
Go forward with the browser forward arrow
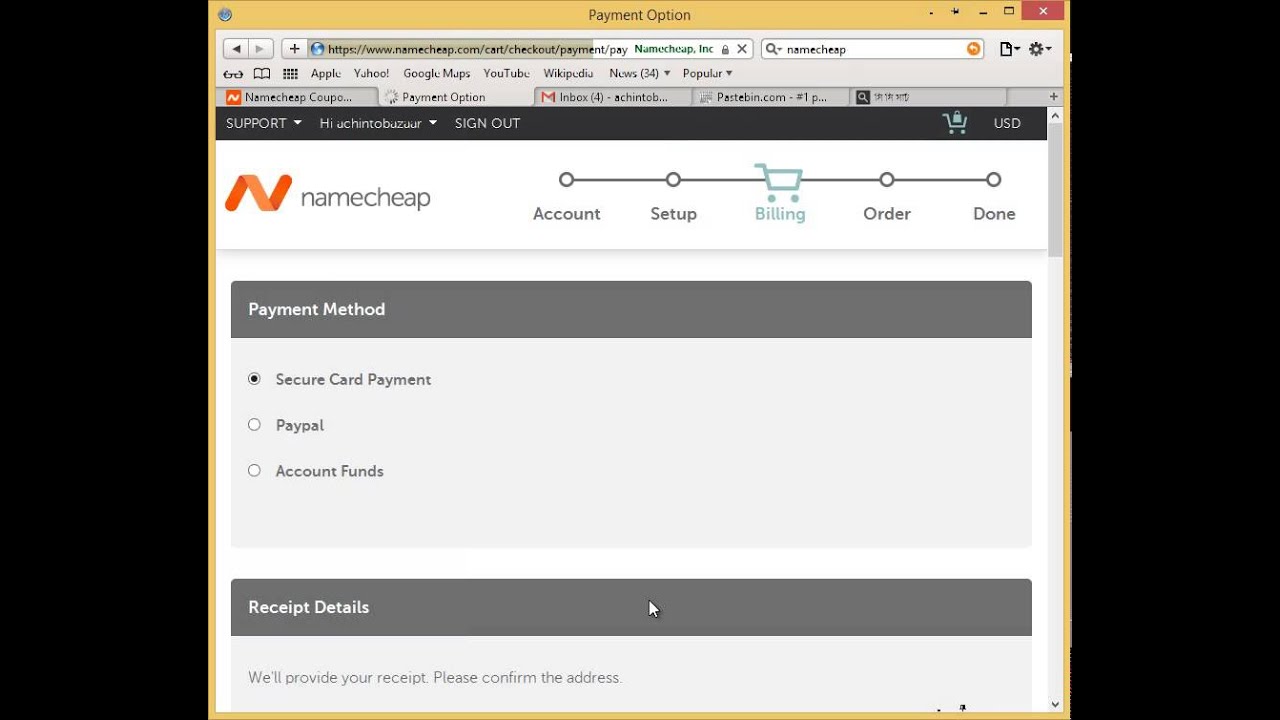pos(260,49)
